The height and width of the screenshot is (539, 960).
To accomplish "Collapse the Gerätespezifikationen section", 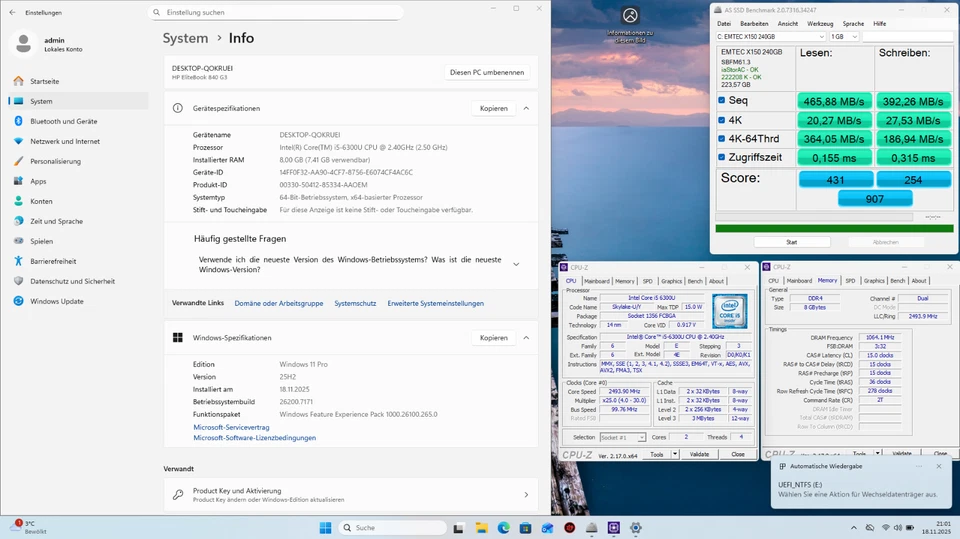I will [526, 108].
